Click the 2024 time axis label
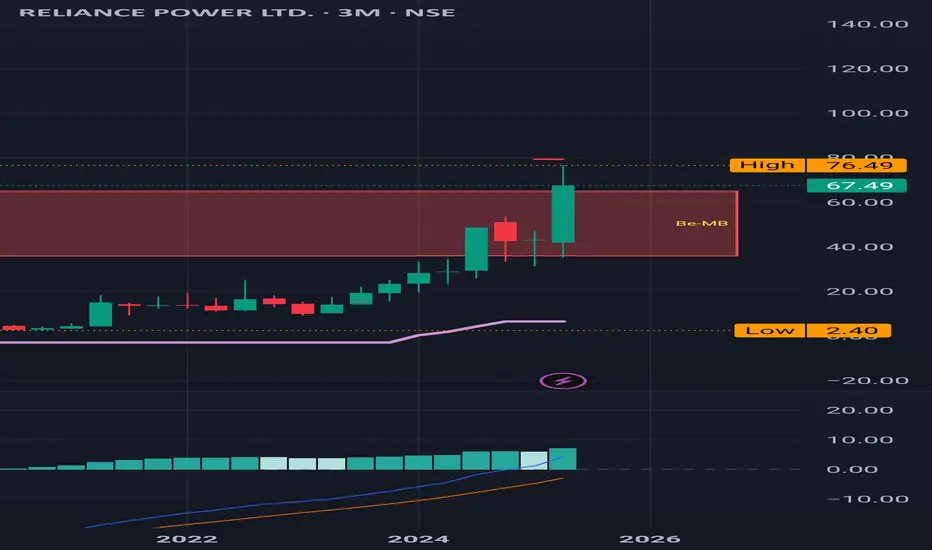This screenshot has width=932, height=550. coord(418,539)
